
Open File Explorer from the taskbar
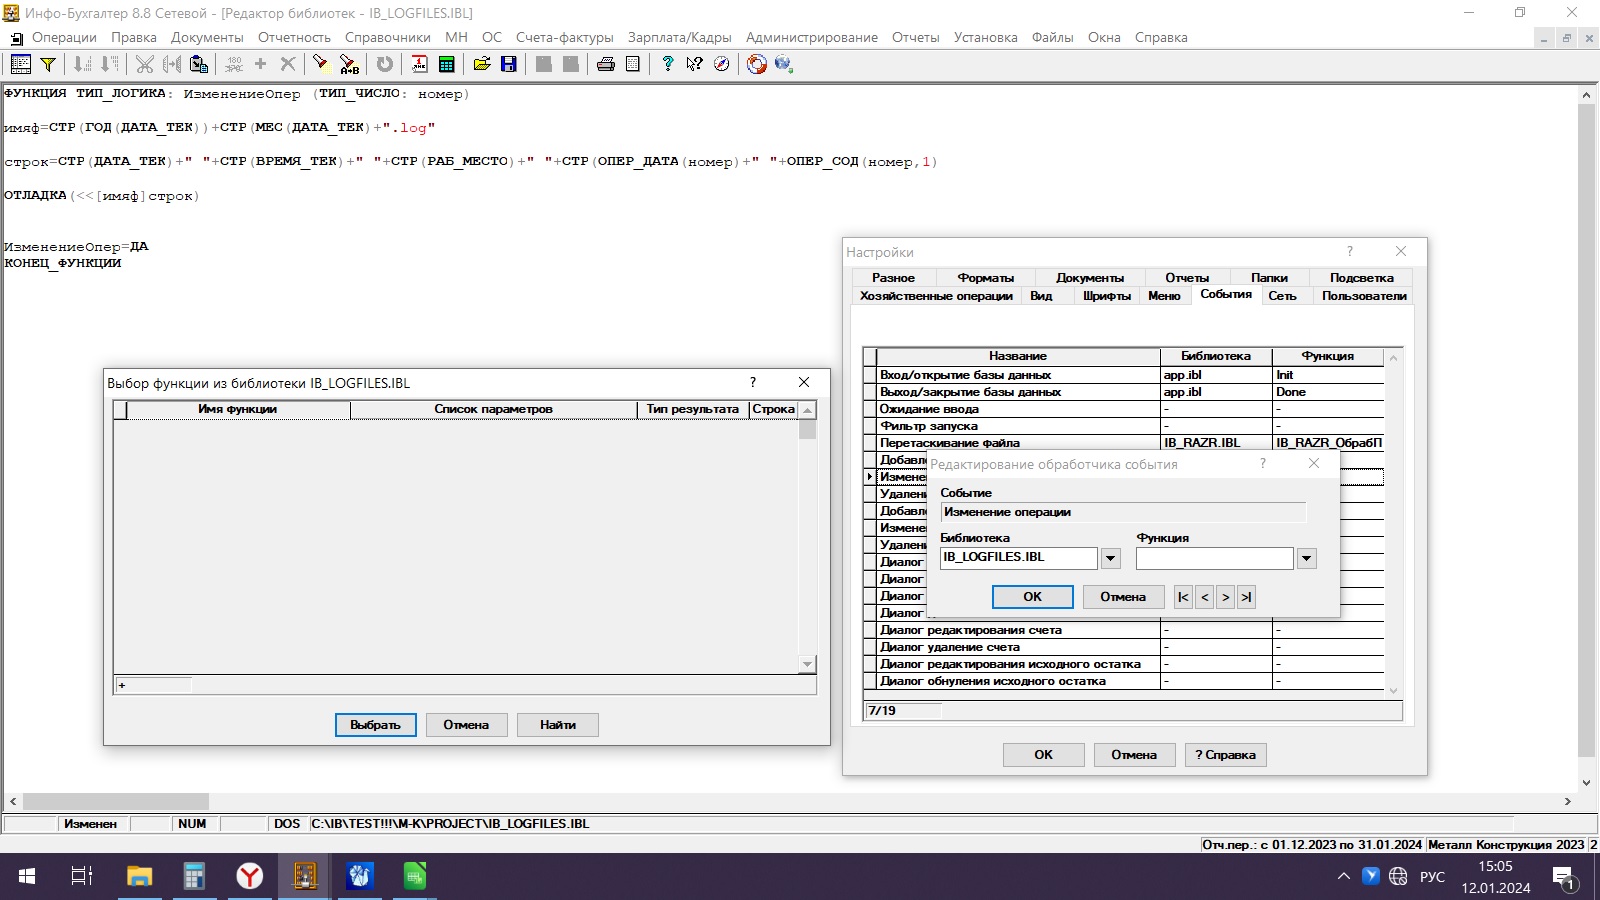click(139, 877)
